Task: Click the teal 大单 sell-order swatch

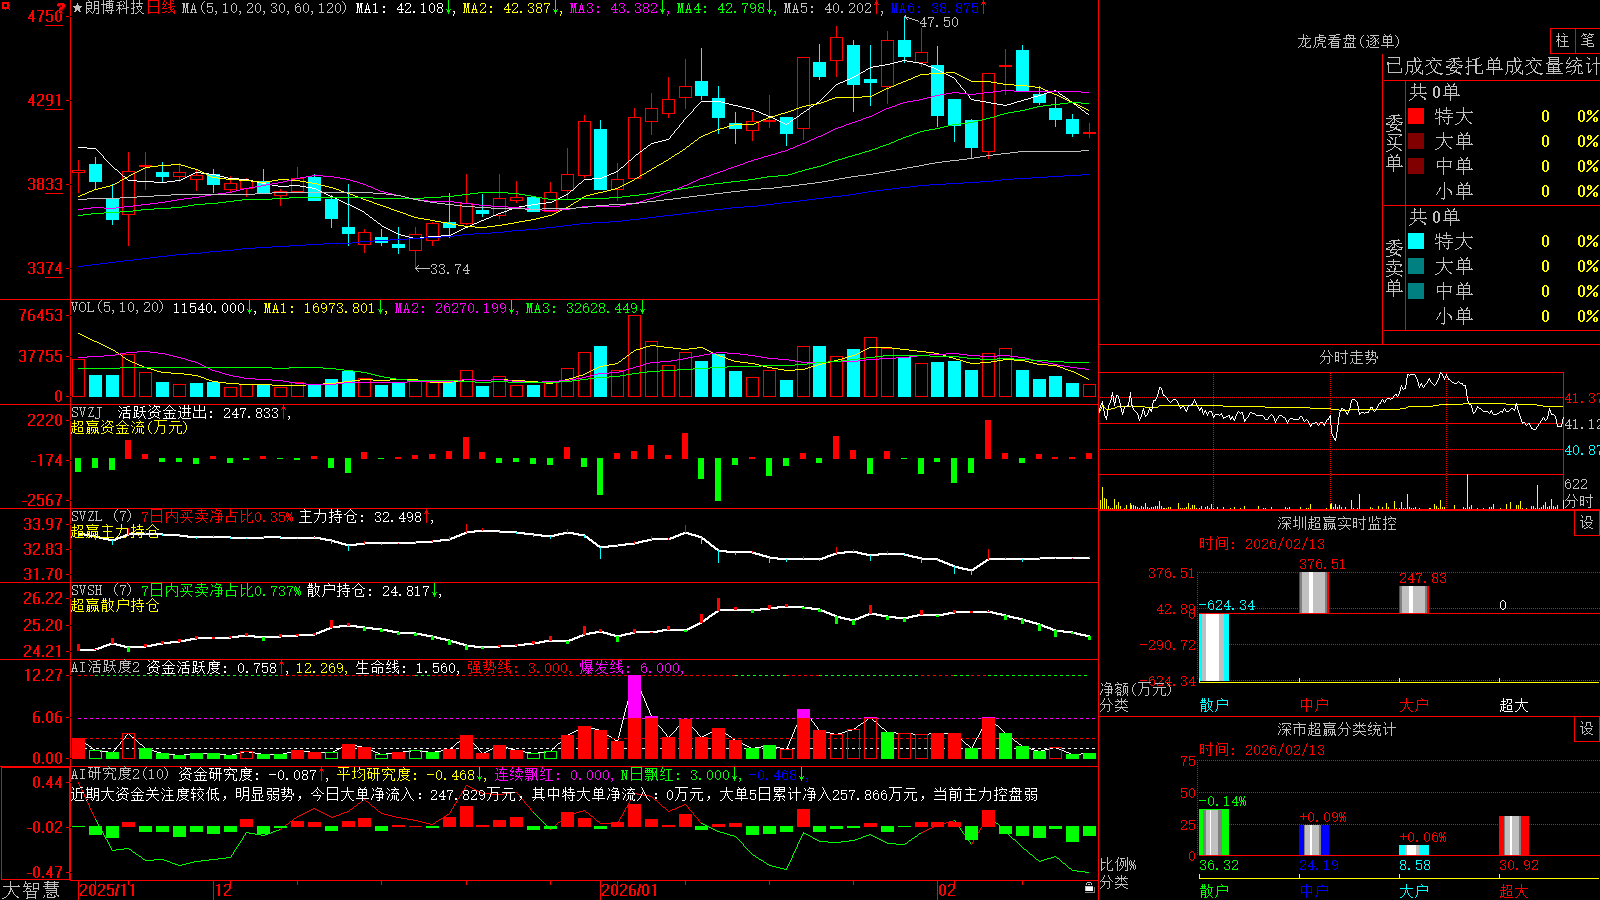Action: (x=1416, y=266)
